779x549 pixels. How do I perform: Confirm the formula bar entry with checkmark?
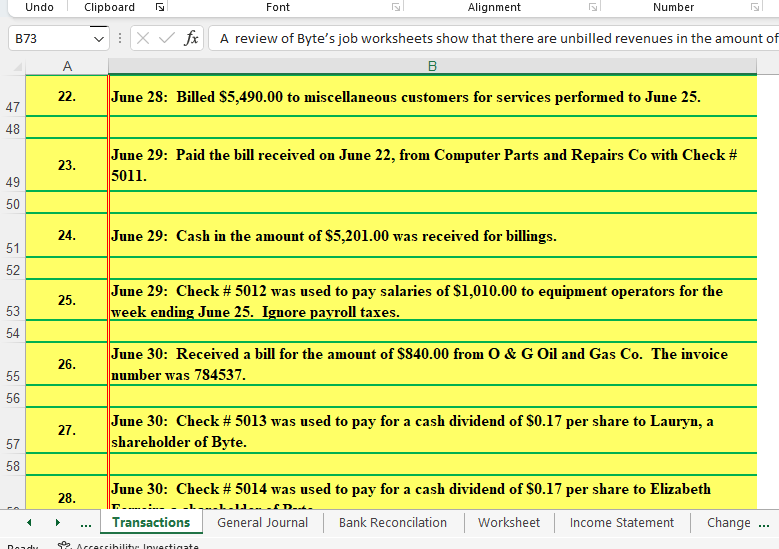pyautogui.click(x=166, y=38)
